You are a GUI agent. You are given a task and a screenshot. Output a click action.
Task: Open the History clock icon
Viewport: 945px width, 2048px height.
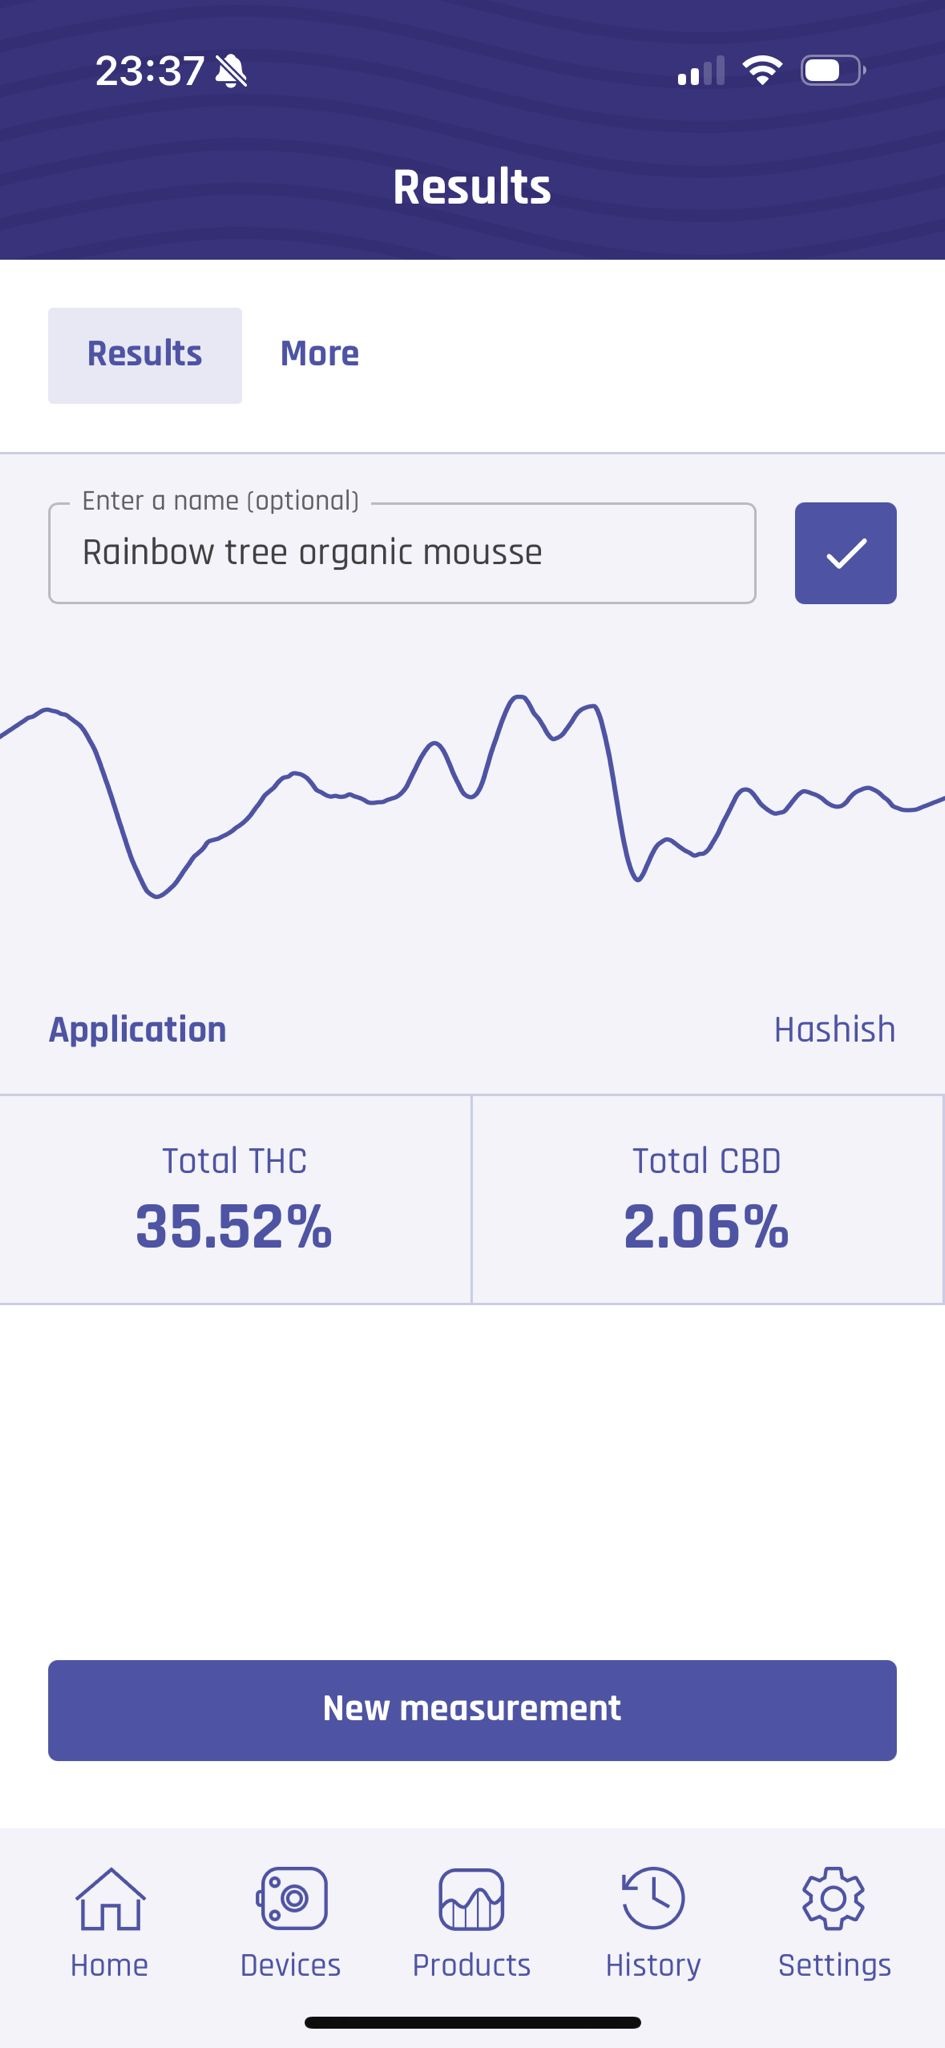pos(653,1898)
